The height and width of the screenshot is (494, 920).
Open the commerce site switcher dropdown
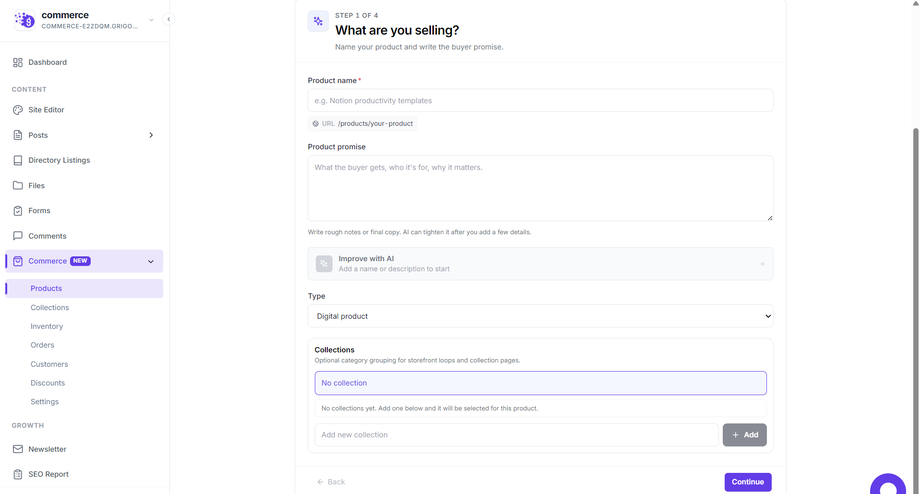[151, 20]
